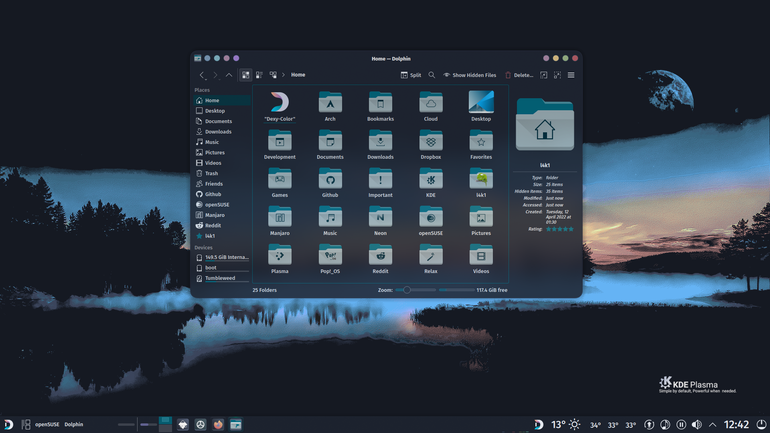This screenshot has width=770, height=433.
Task: Open Github place in sidebar
Action: [222, 194]
